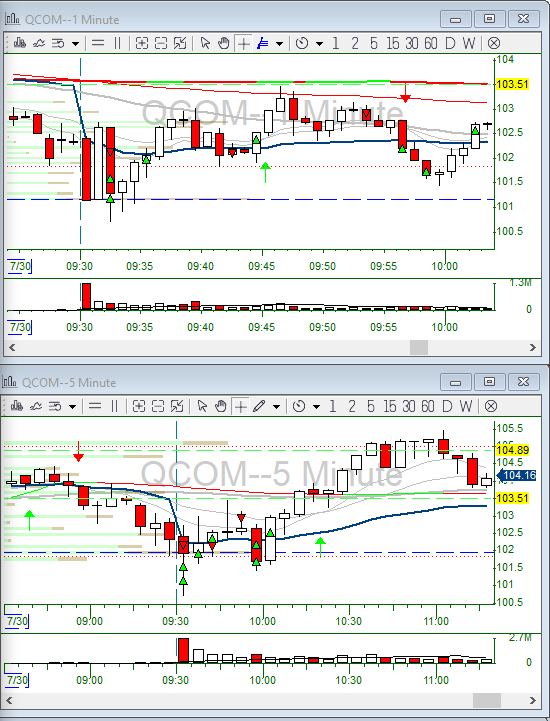Switch the 5 Minute chart to Daily (D)

pos(447,406)
